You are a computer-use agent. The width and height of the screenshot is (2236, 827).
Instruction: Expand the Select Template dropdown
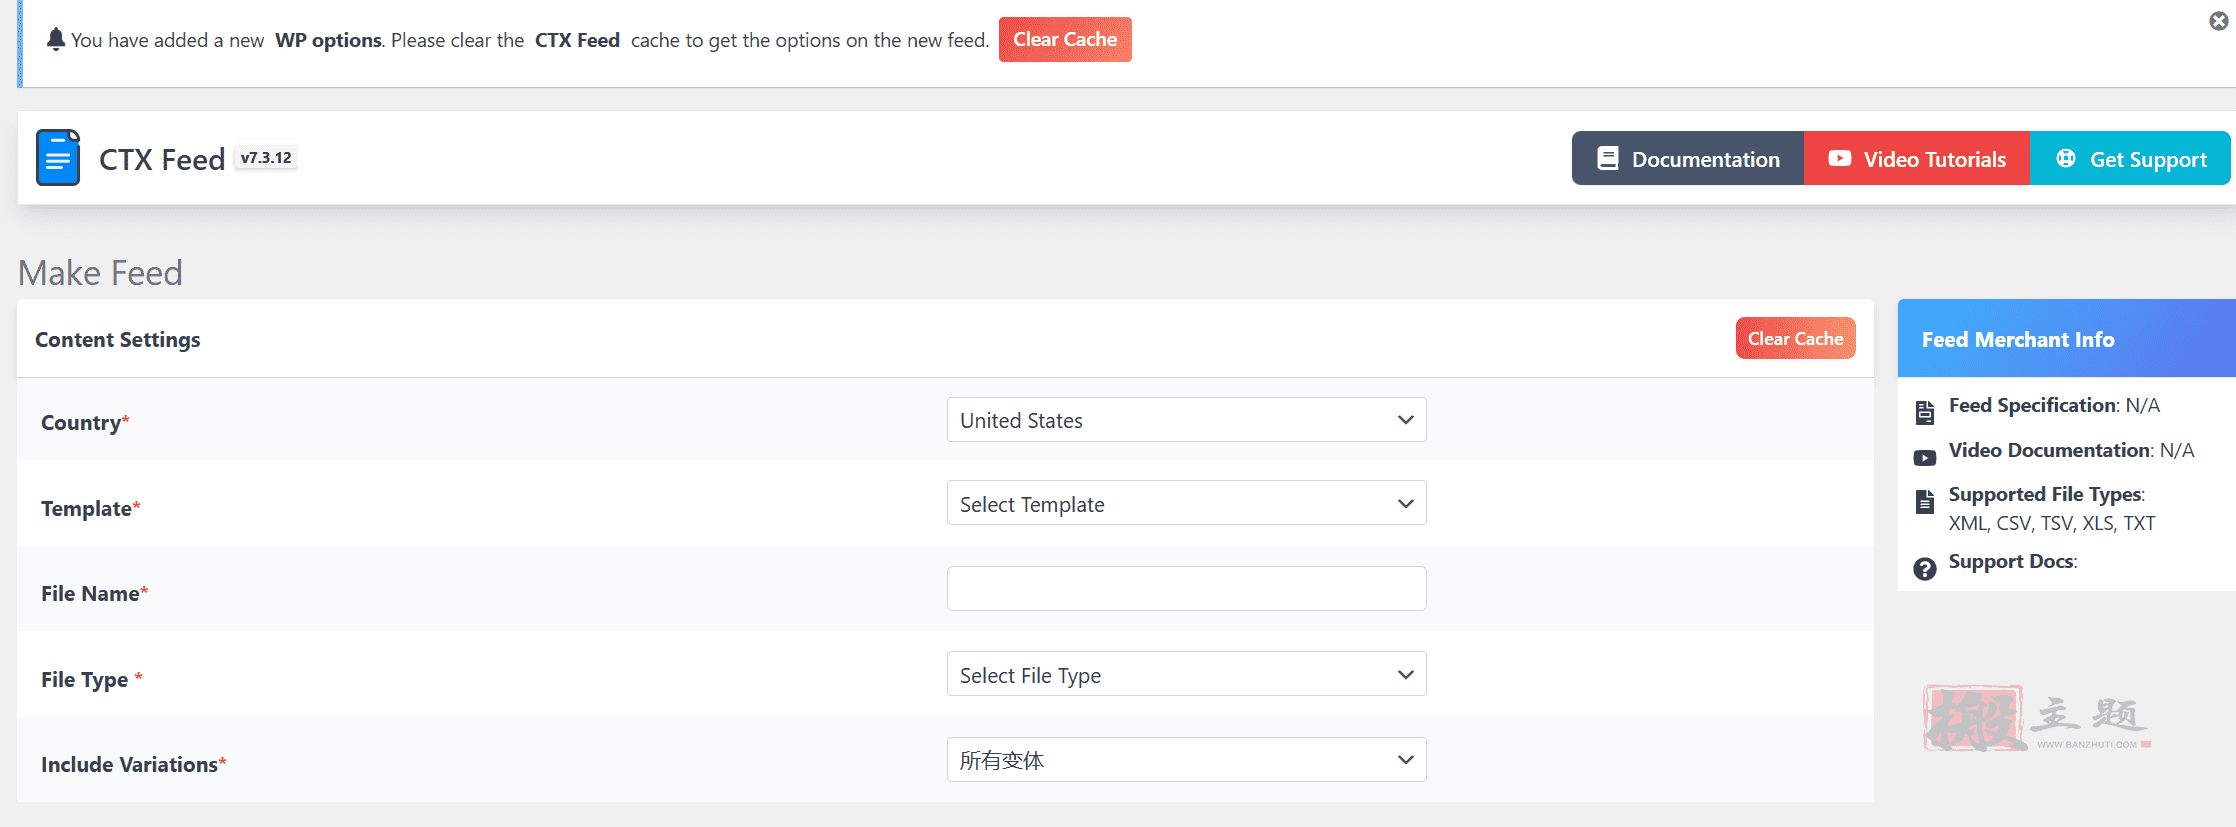pos(1186,503)
